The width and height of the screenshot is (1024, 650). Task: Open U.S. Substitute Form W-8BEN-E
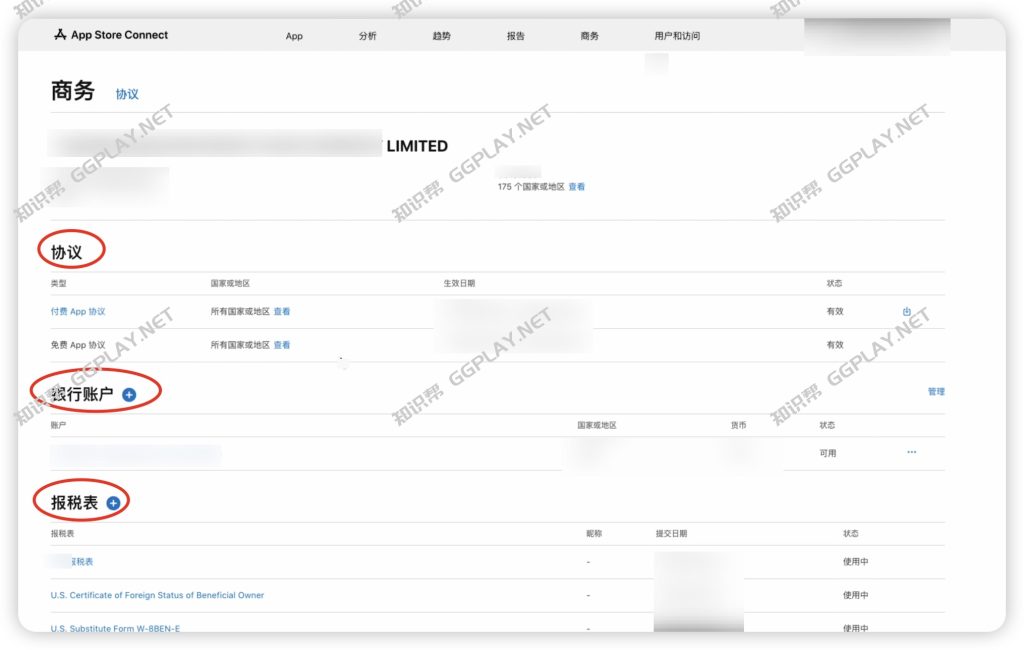tap(115, 628)
